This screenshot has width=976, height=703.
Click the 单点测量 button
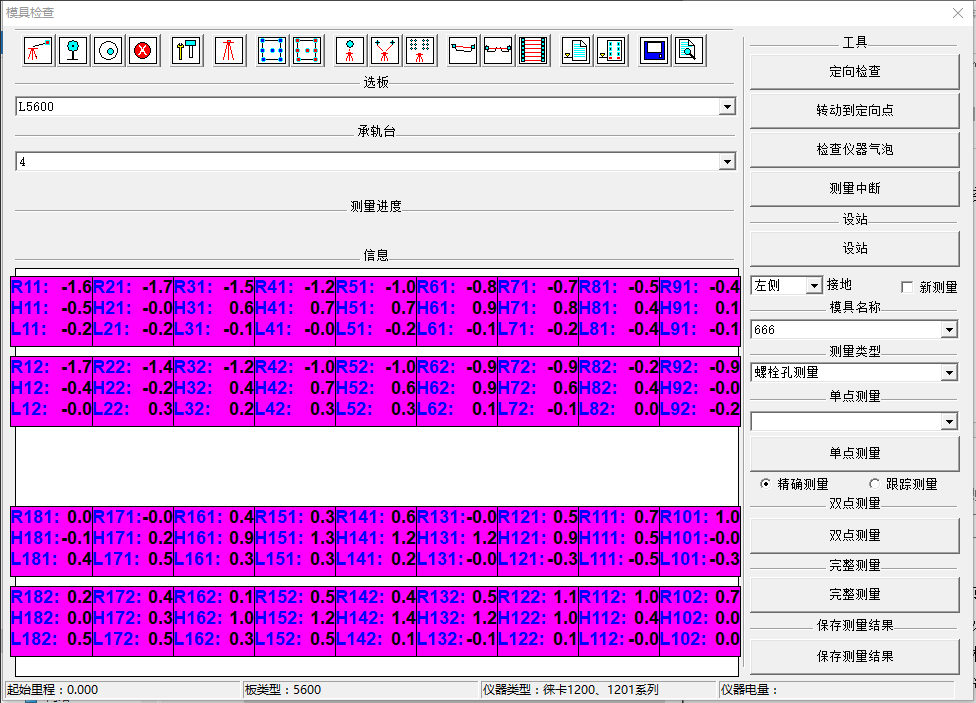[x=854, y=453]
